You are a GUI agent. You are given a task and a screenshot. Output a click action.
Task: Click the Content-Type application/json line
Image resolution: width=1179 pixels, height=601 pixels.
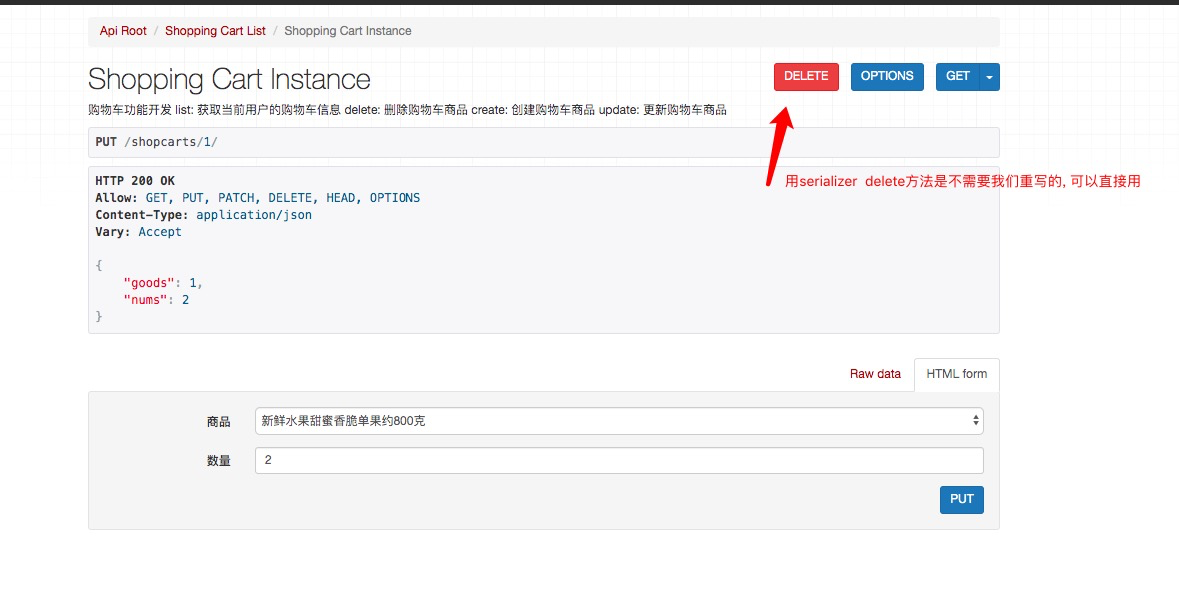click(204, 215)
